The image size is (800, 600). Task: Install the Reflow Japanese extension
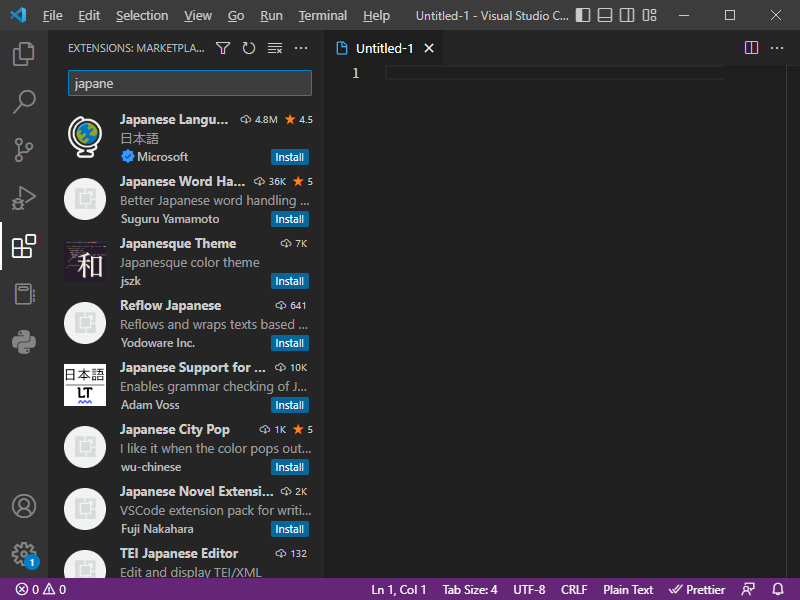click(289, 343)
